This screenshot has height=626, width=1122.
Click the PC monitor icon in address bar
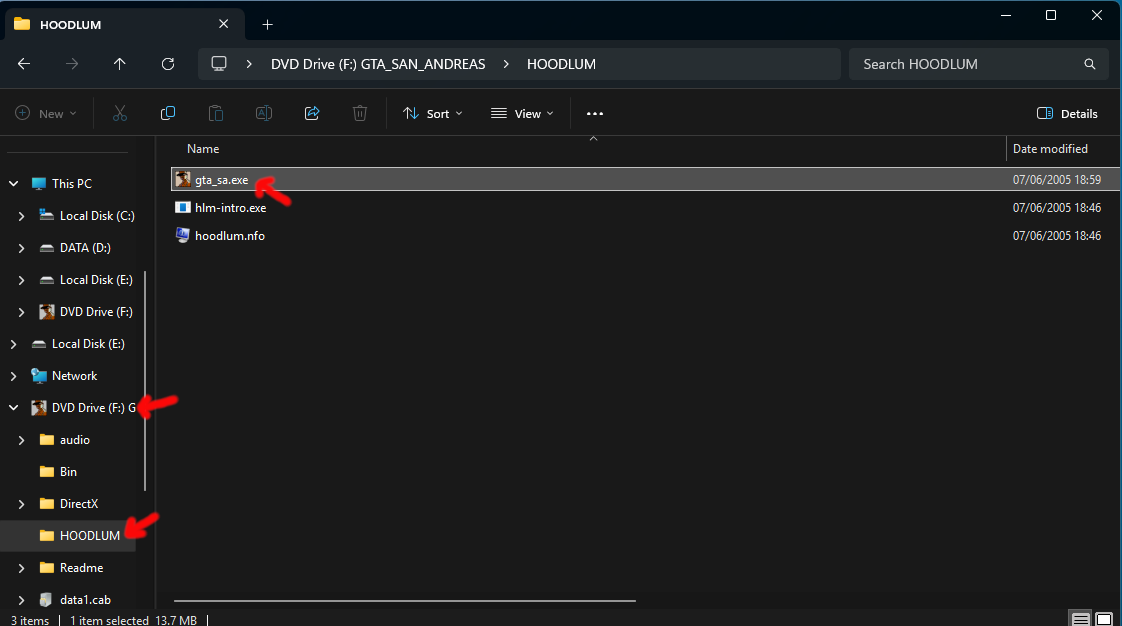[x=219, y=64]
